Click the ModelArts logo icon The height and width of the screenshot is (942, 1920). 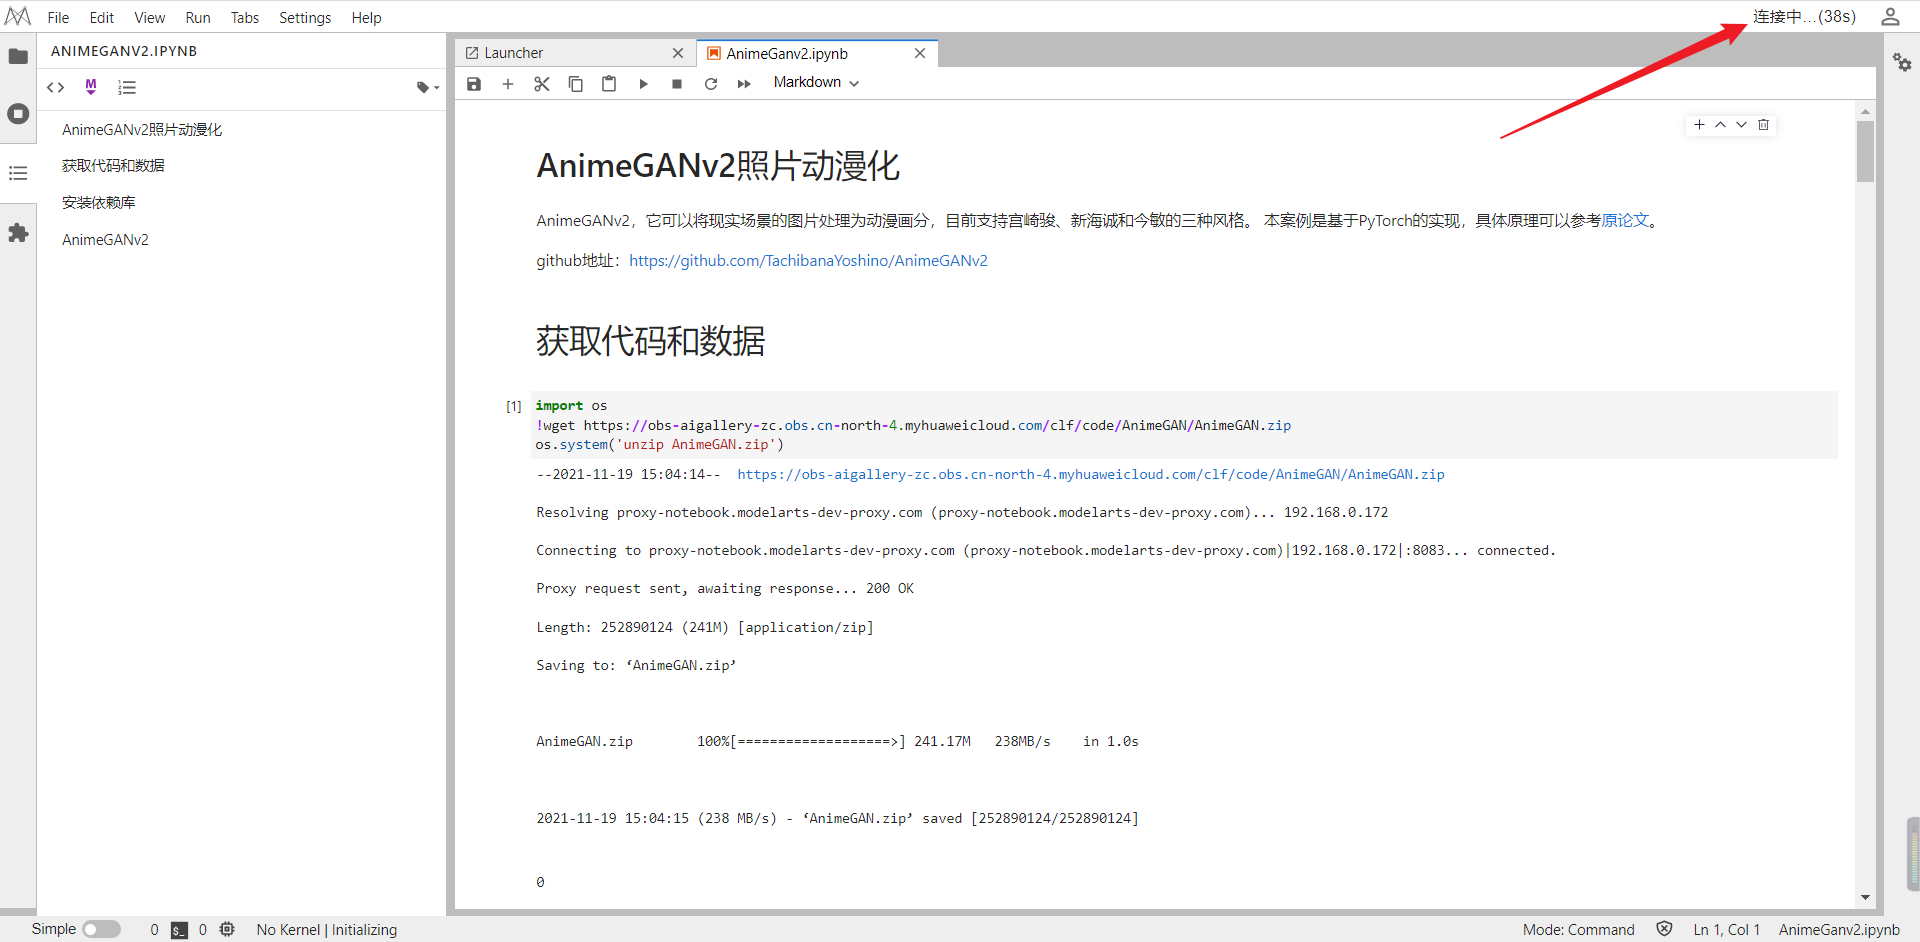tap(18, 16)
